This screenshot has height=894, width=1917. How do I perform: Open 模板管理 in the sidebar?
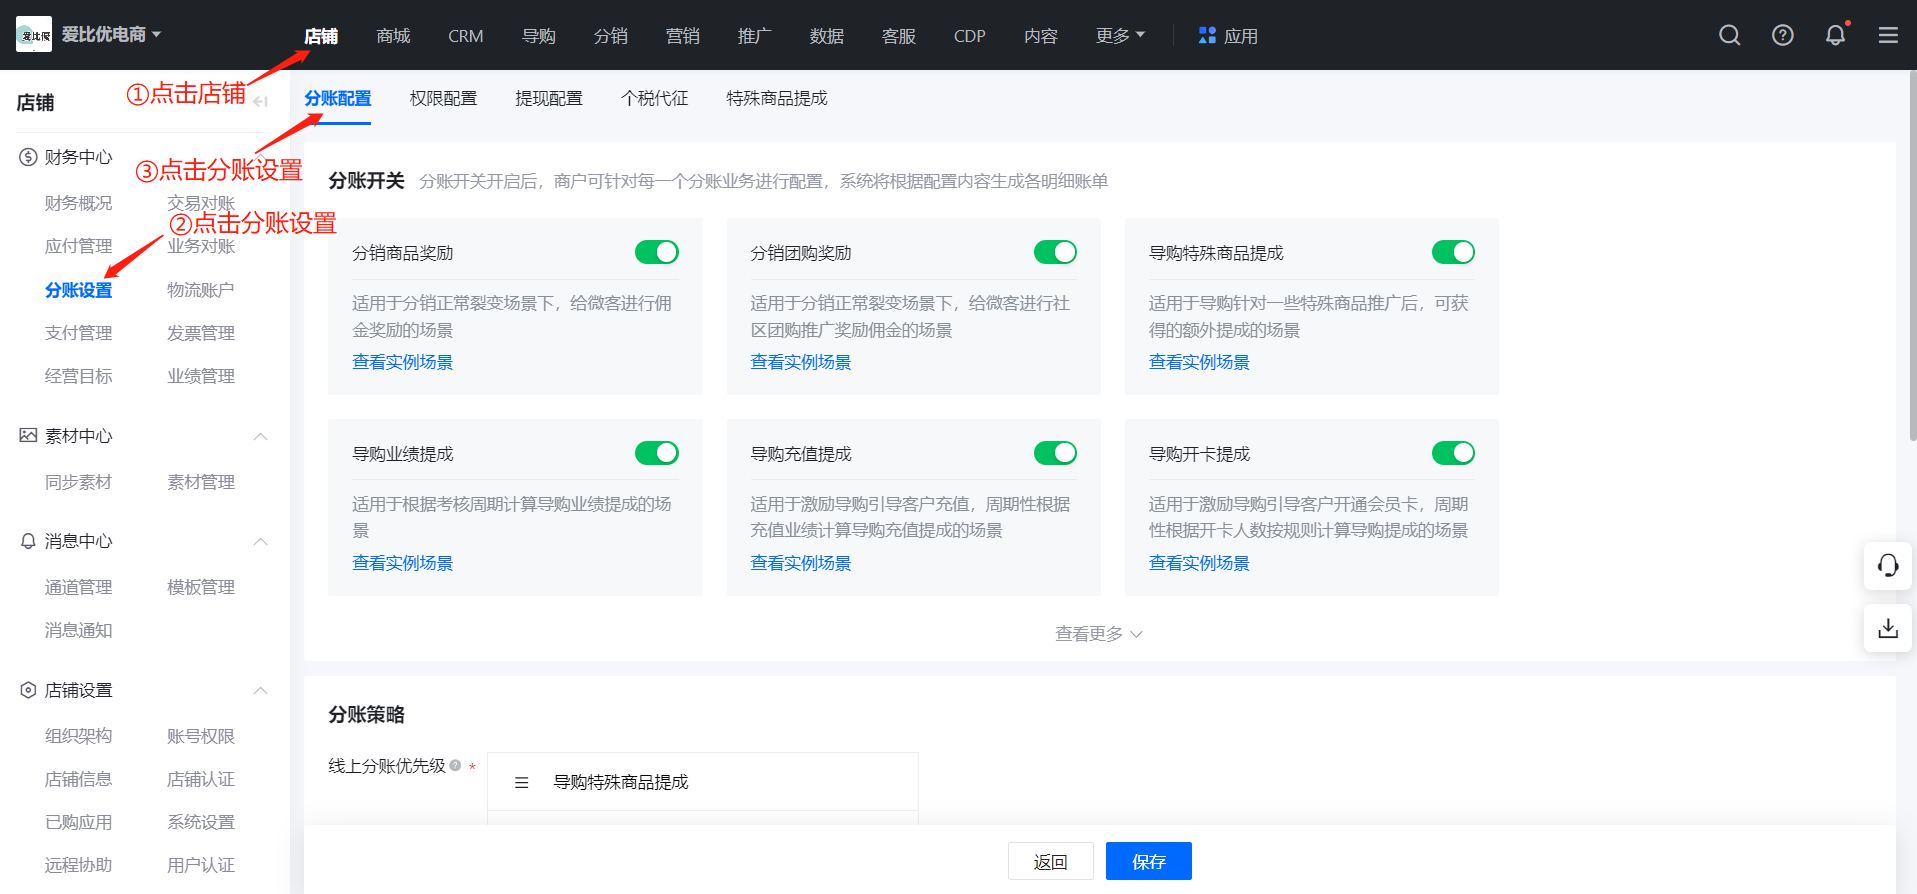pyautogui.click(x=201, y=587)
